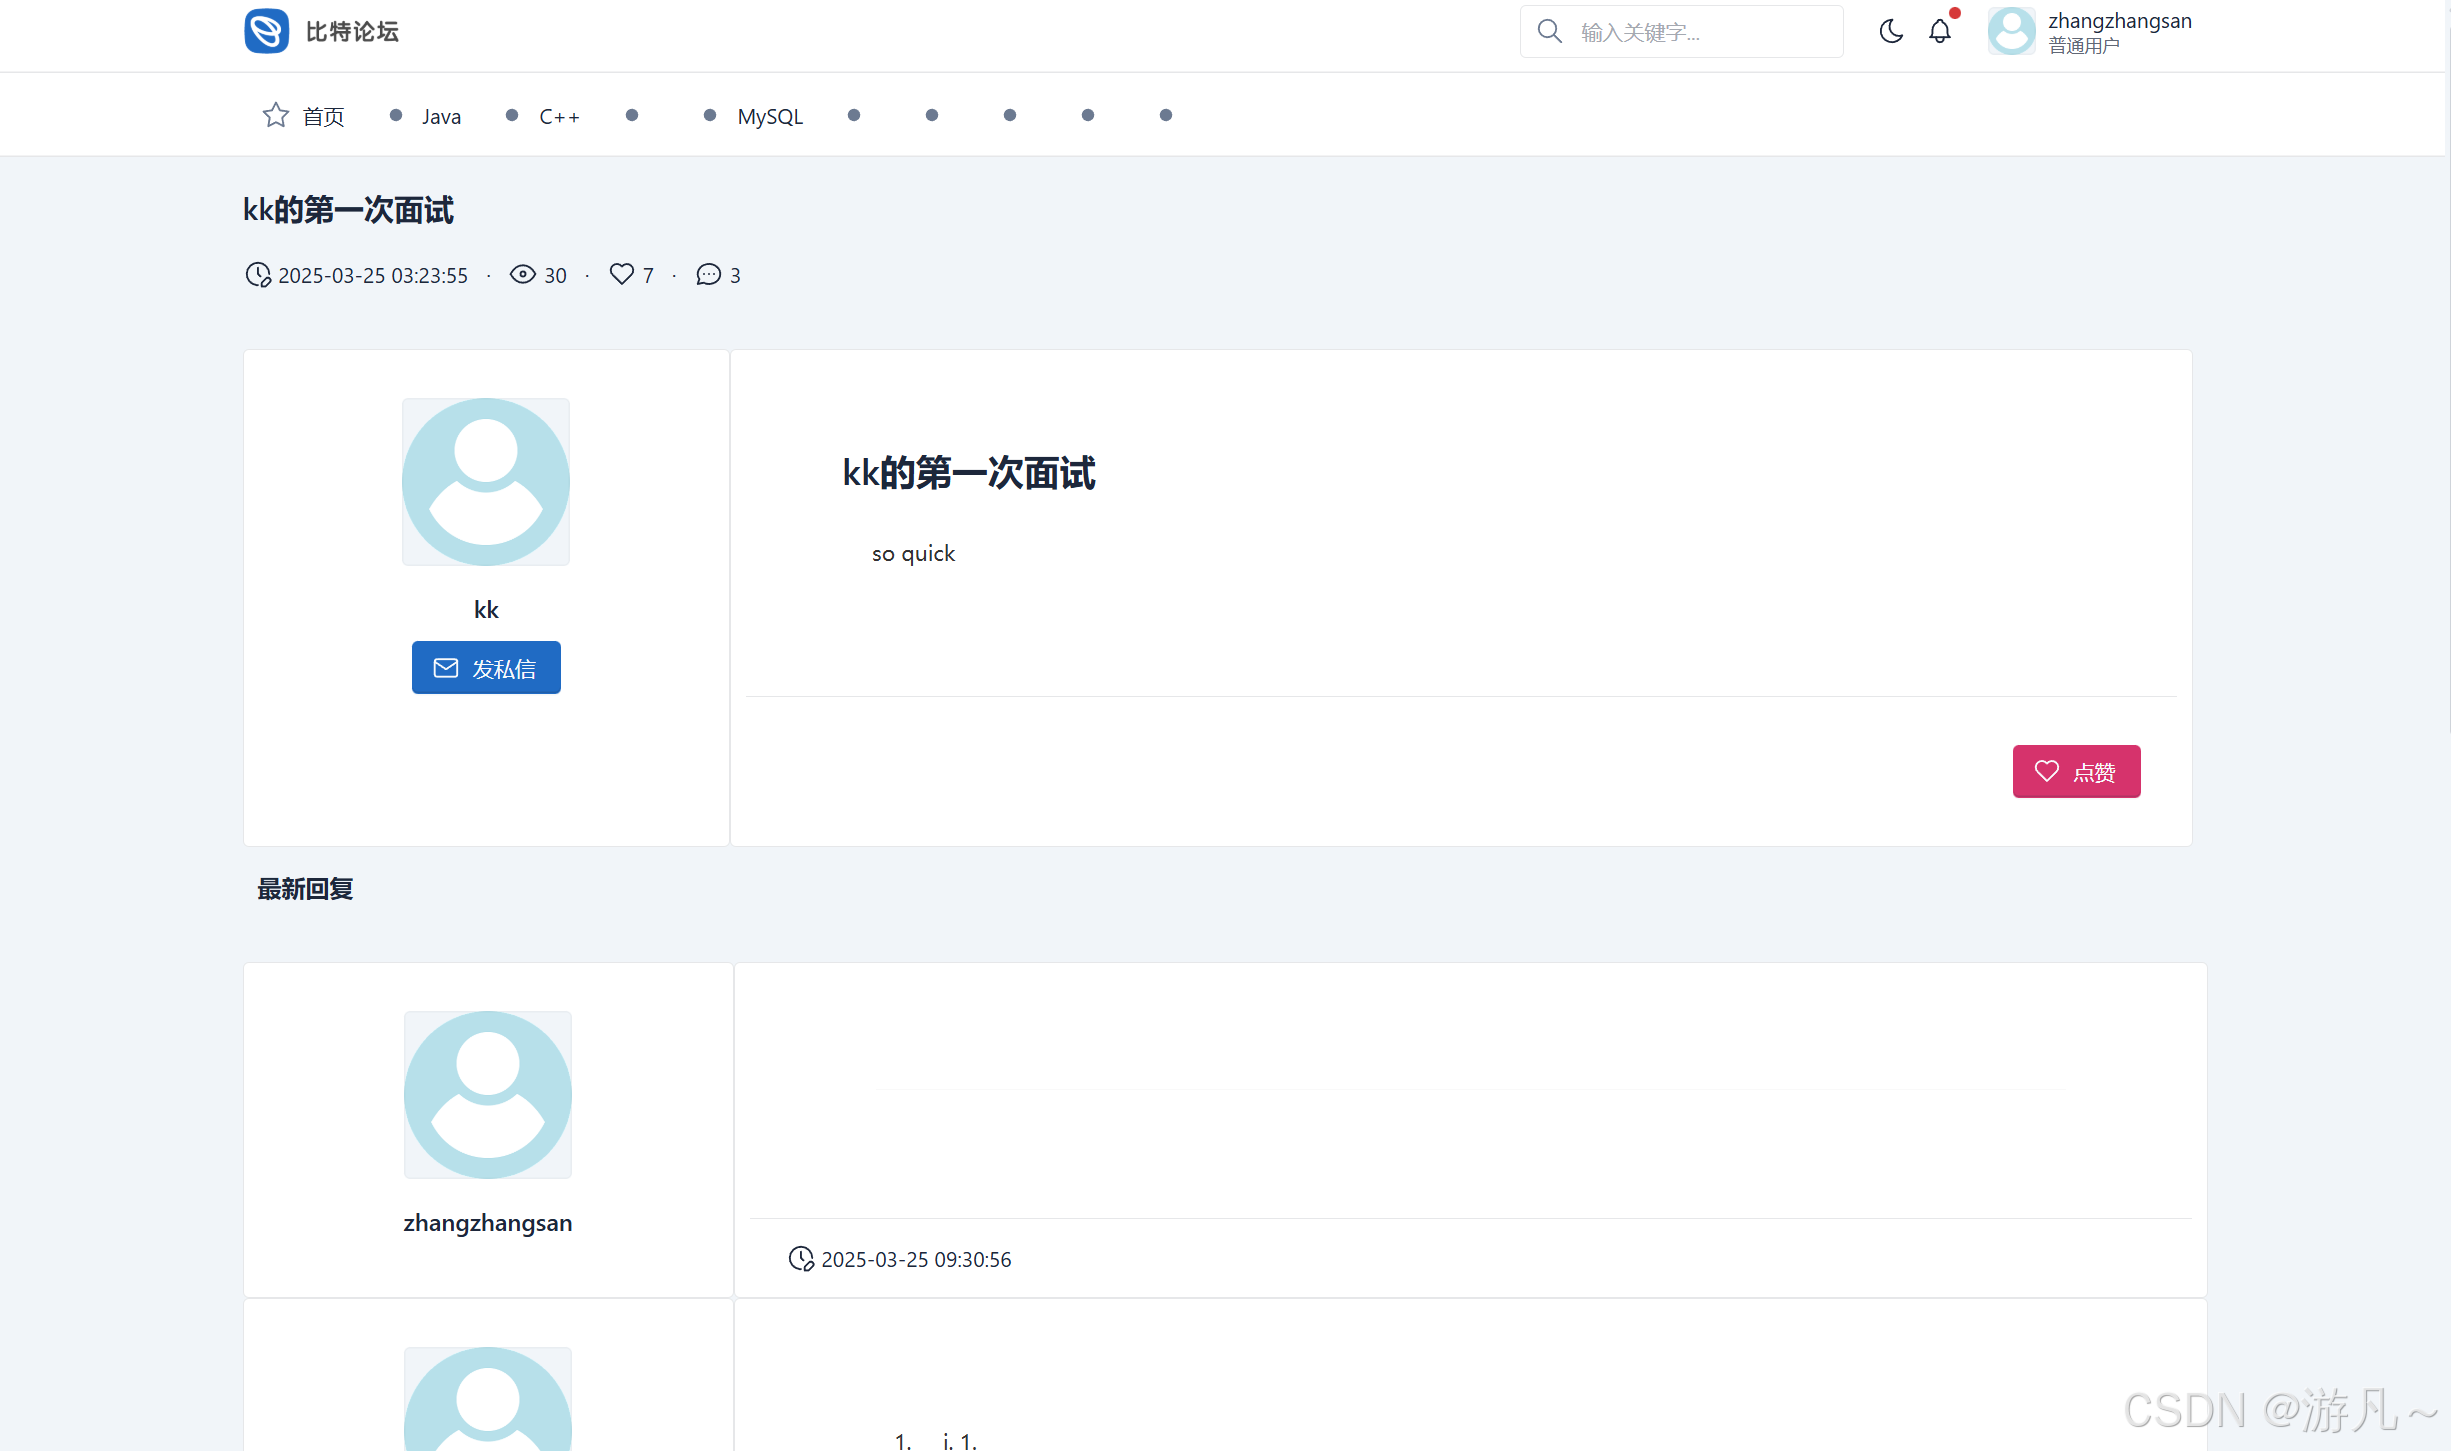This screenshot has width=2451, height=1451.
Task: Click 发私信 button for kk
Action: [486, 668]
